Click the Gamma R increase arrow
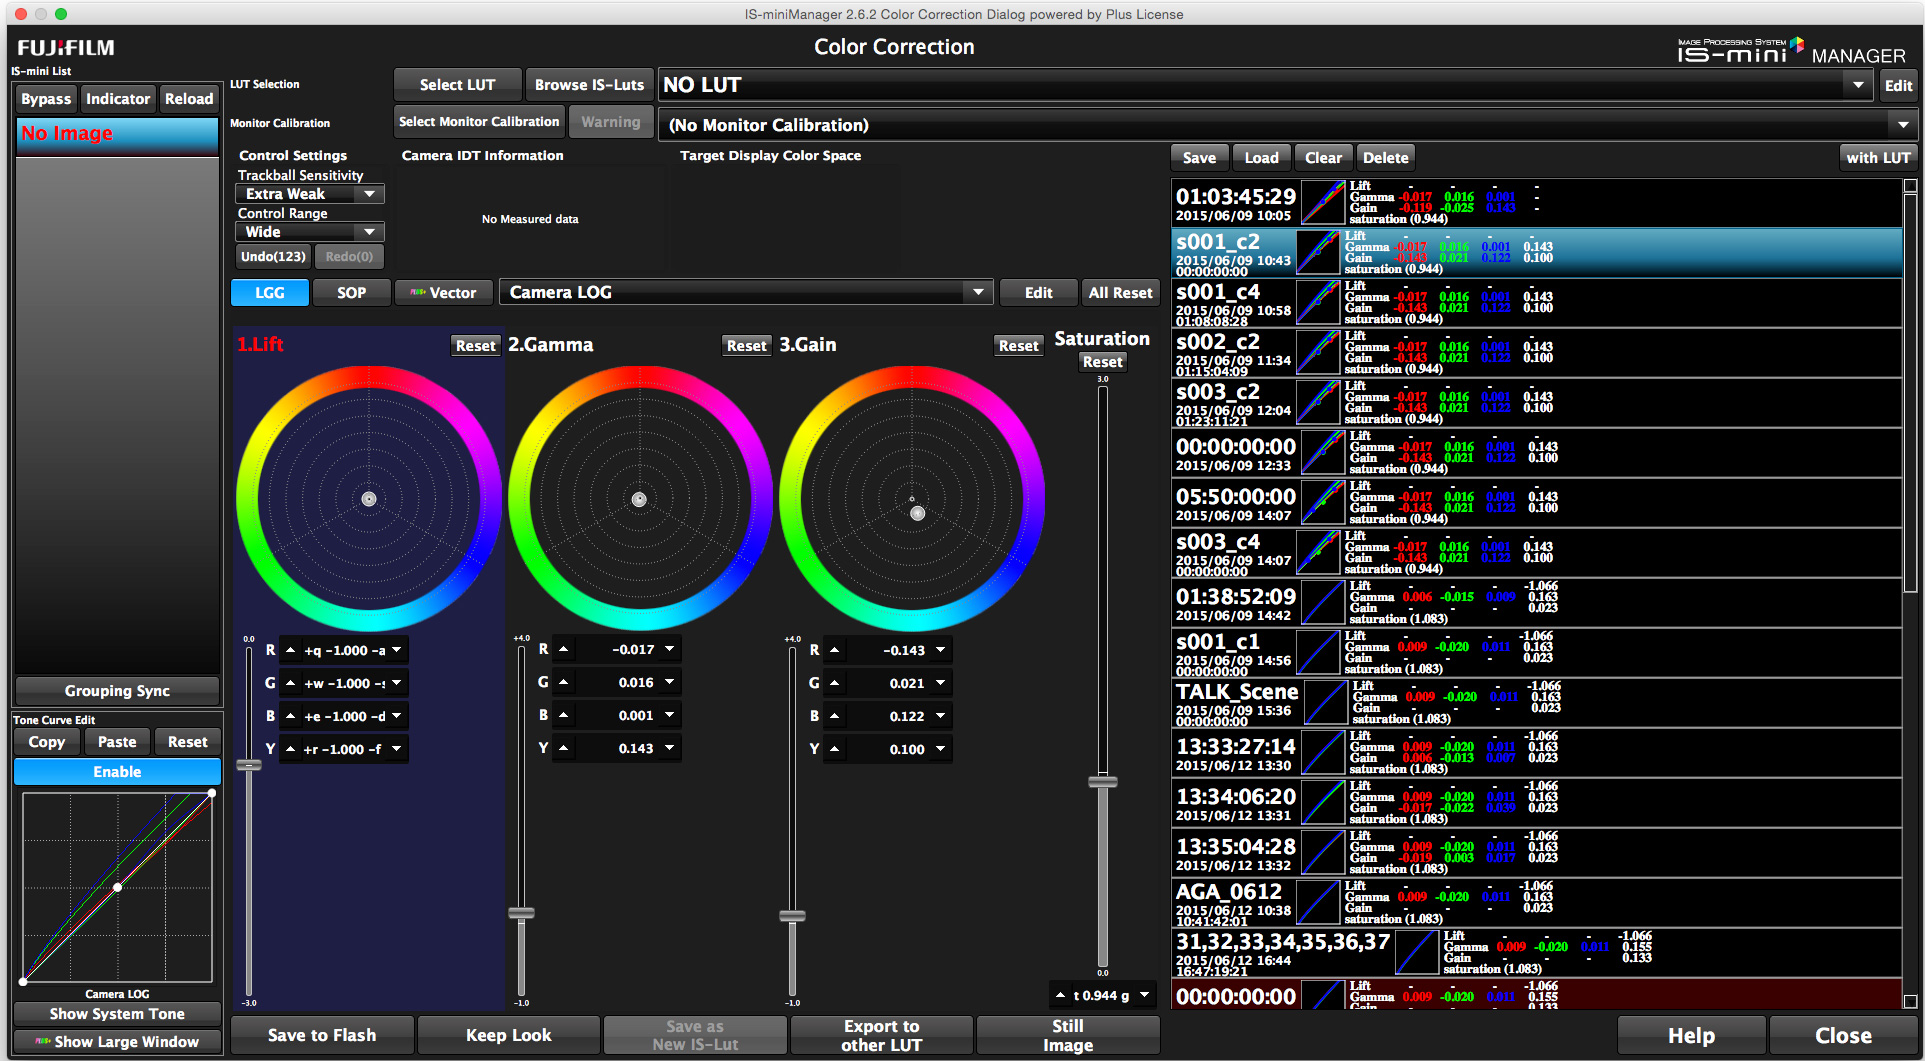Screen dimensions: 1925x1061 pos(564,649)
